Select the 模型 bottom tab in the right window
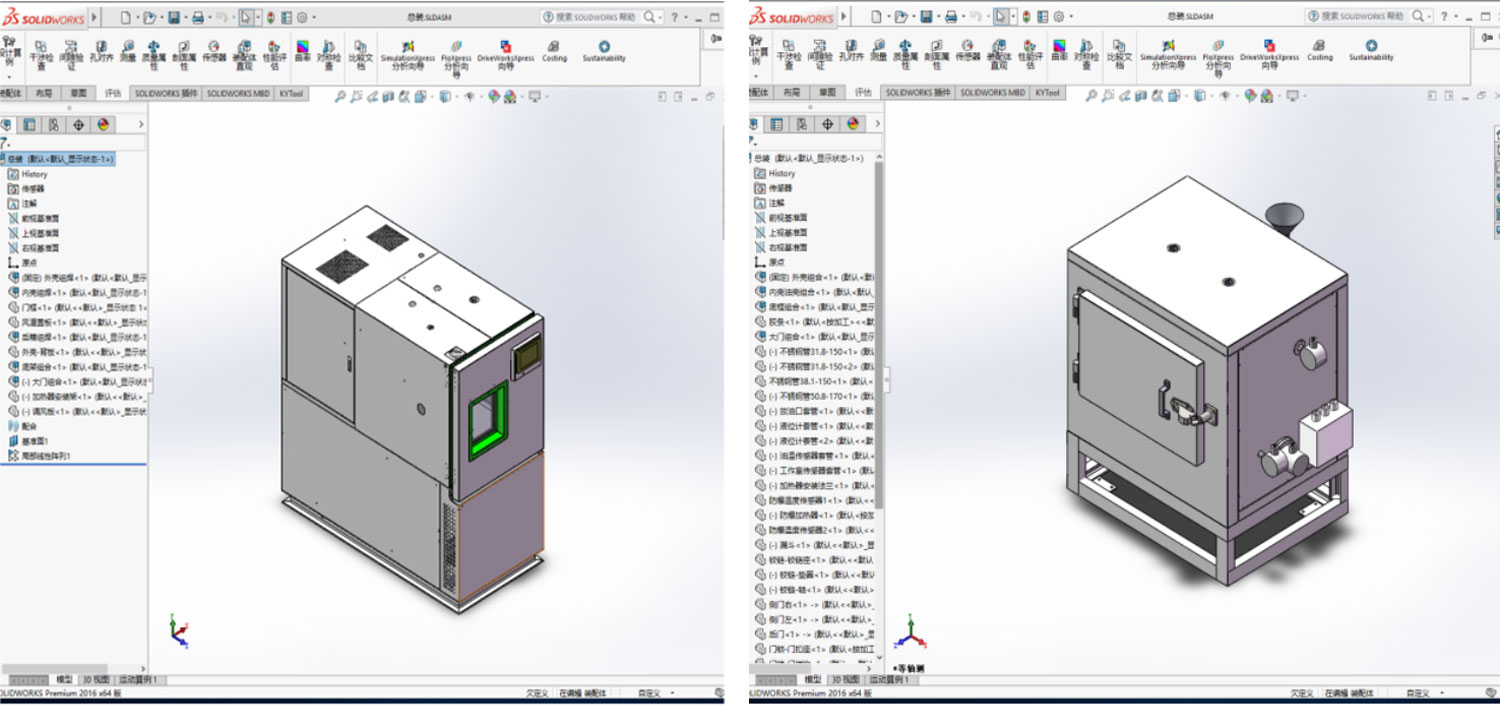This screenshot has height=705, width=1500. coord(812,680)
